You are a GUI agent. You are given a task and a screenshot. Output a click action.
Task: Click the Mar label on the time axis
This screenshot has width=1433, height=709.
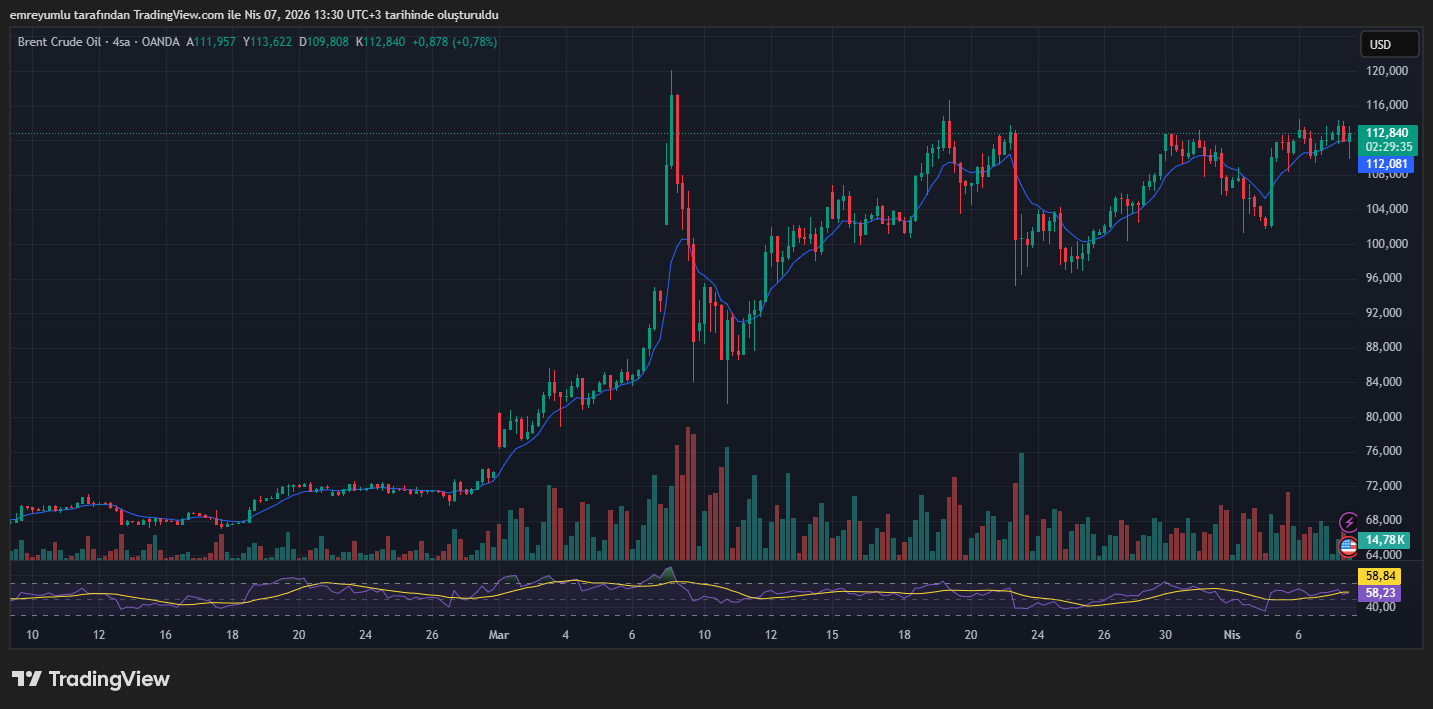click(x=499, y=635)
